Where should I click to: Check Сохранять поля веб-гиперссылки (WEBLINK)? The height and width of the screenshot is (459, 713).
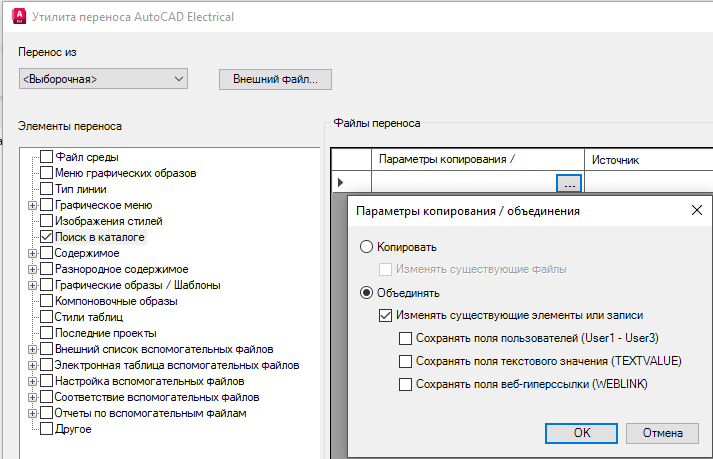coord(405,384)
